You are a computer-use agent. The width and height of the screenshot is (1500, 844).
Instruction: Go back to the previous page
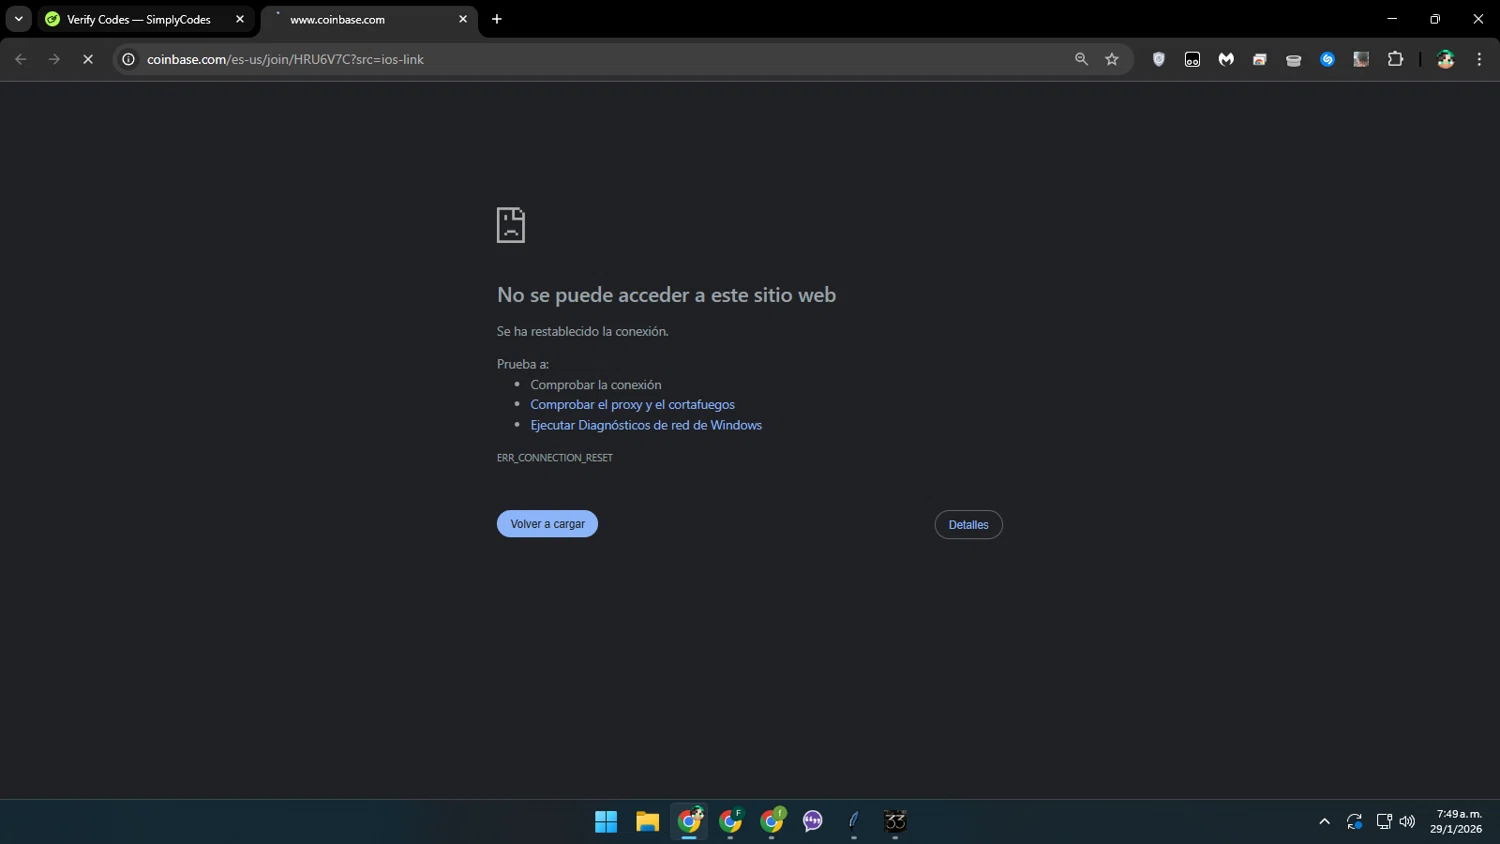pyautogui.click(x=21, y=59)
